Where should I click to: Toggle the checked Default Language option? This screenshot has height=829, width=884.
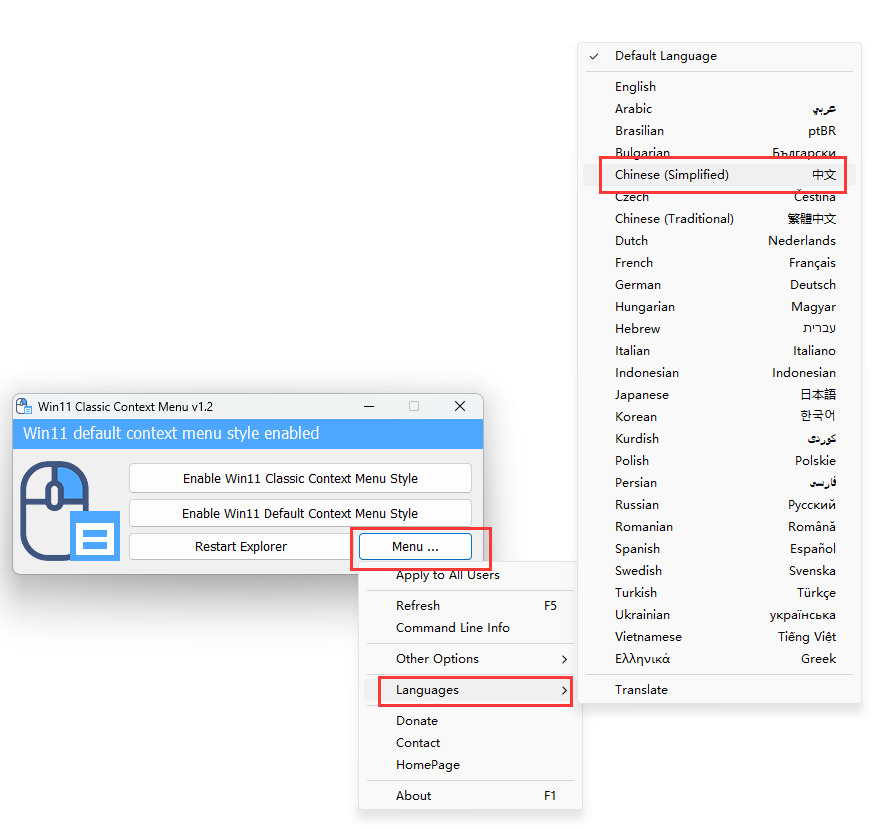point(719,56)
